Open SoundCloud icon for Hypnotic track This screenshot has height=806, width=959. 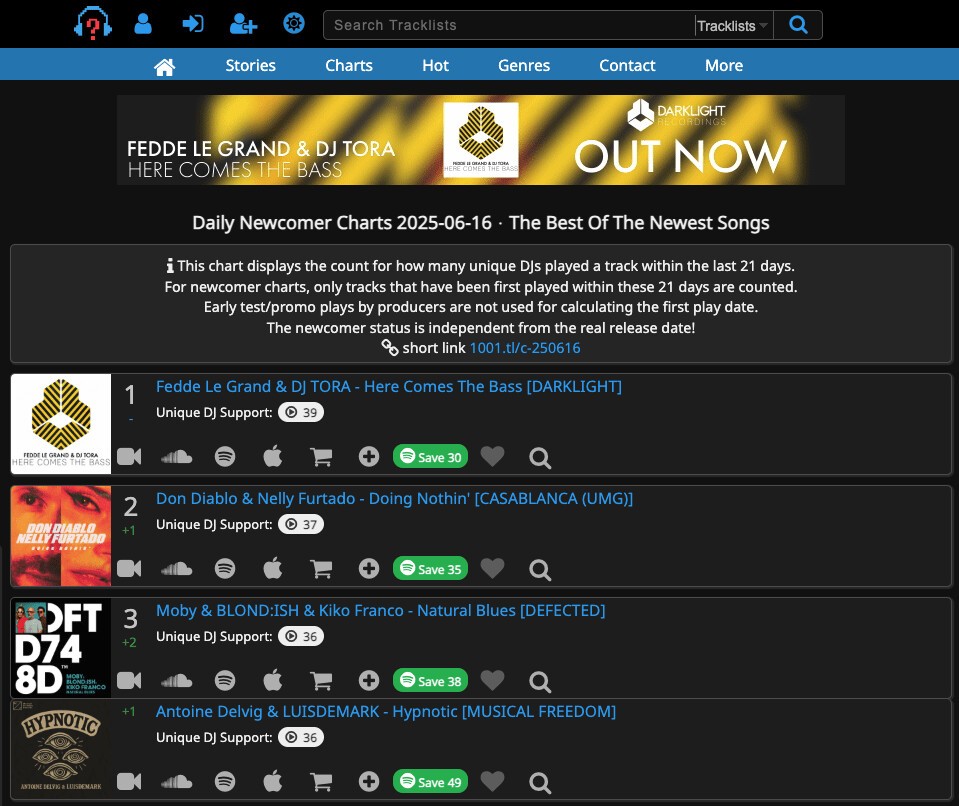click(177, 782)
